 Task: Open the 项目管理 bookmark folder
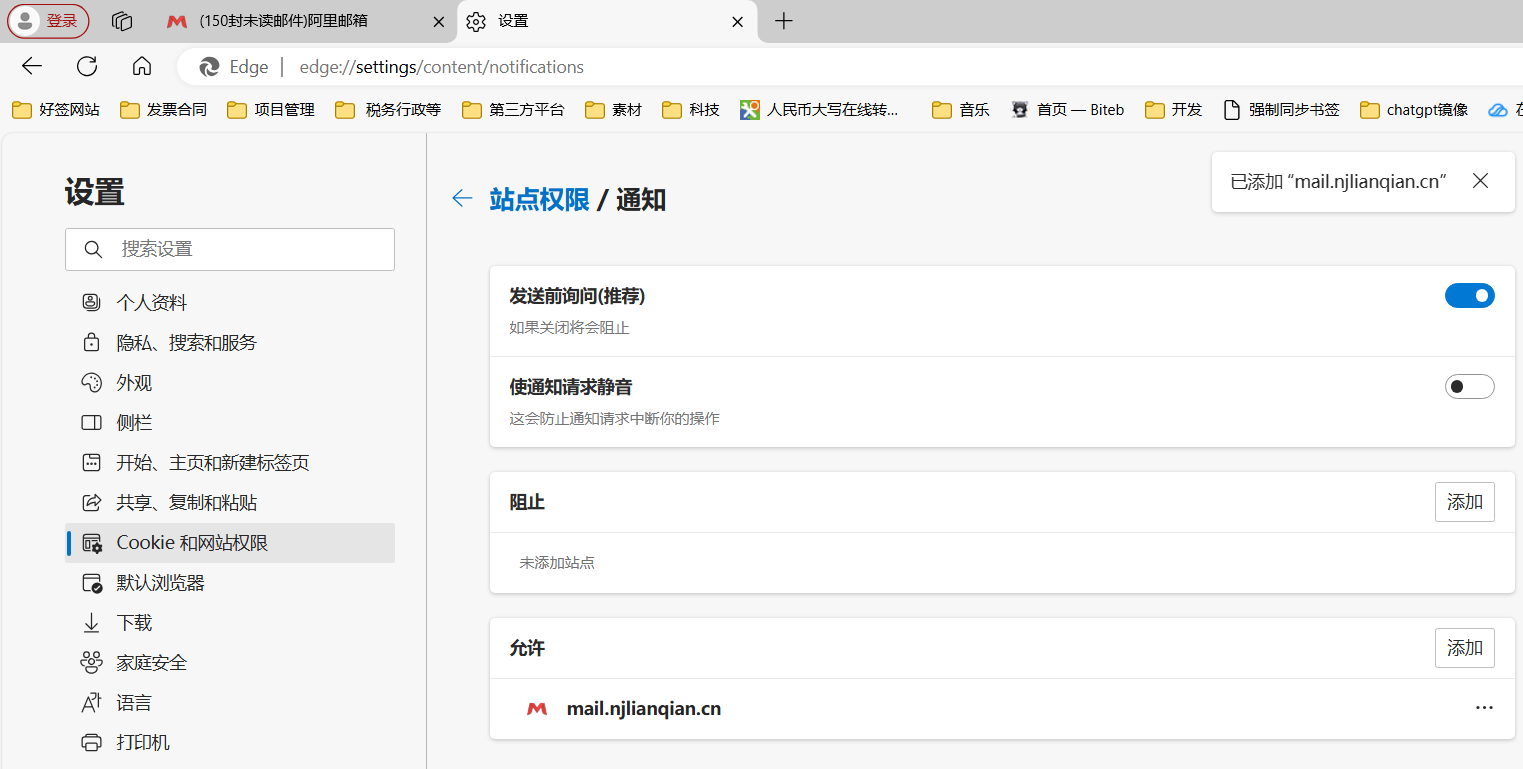[271, 110]
